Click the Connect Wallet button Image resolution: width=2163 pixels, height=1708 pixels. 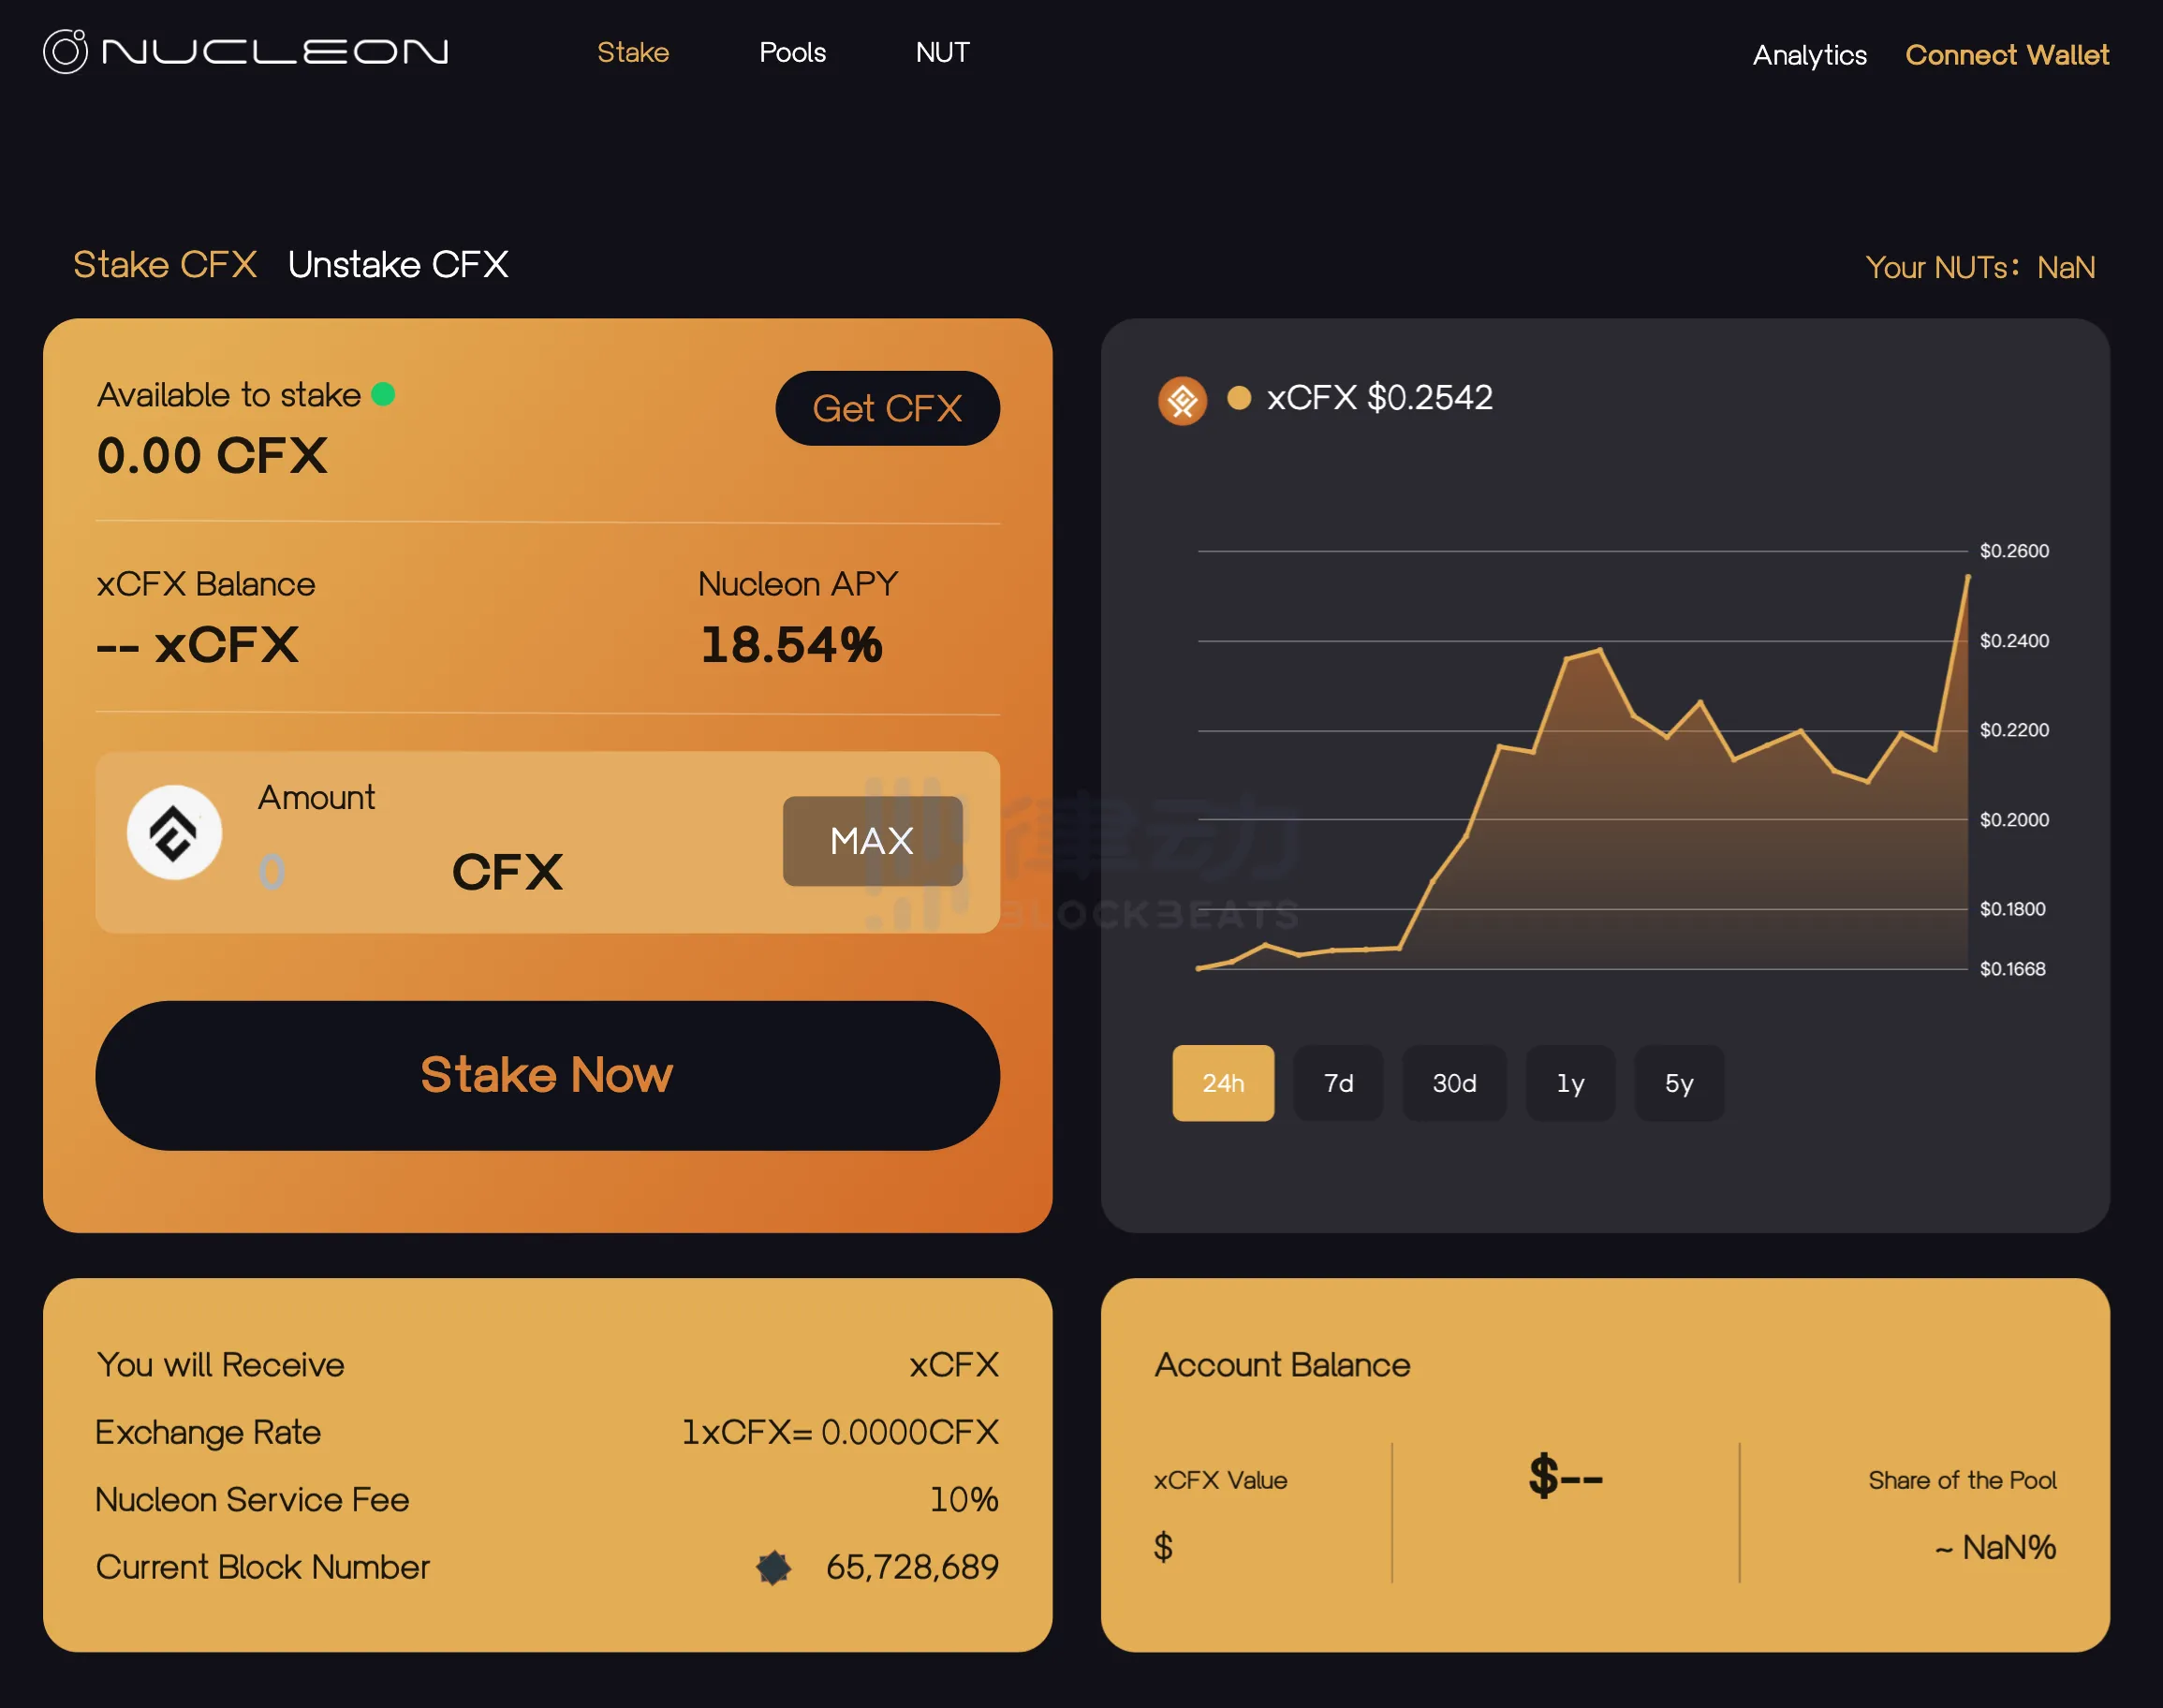point(2007,52)
